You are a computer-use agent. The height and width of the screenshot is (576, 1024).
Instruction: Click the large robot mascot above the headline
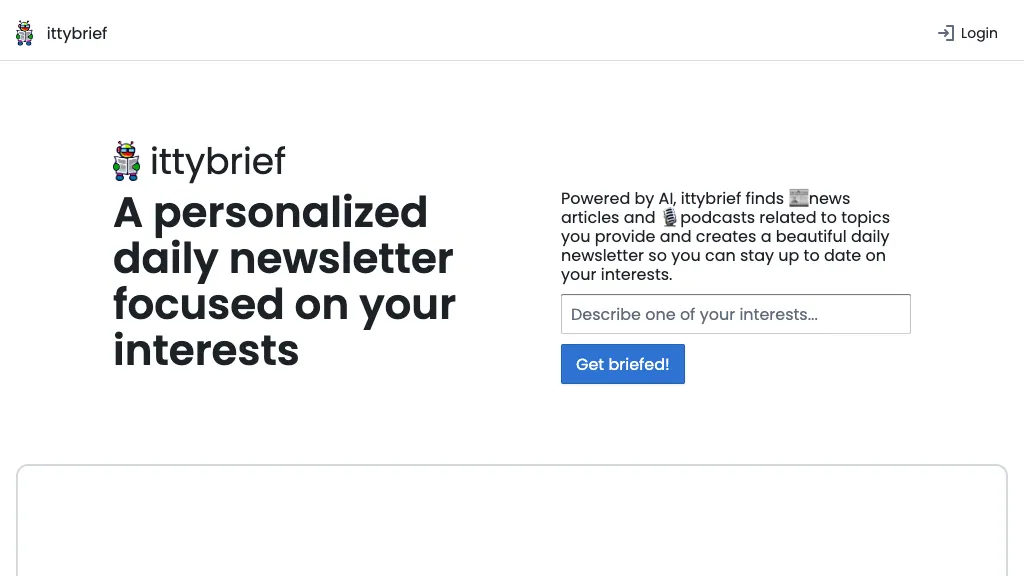coord(126,160)
